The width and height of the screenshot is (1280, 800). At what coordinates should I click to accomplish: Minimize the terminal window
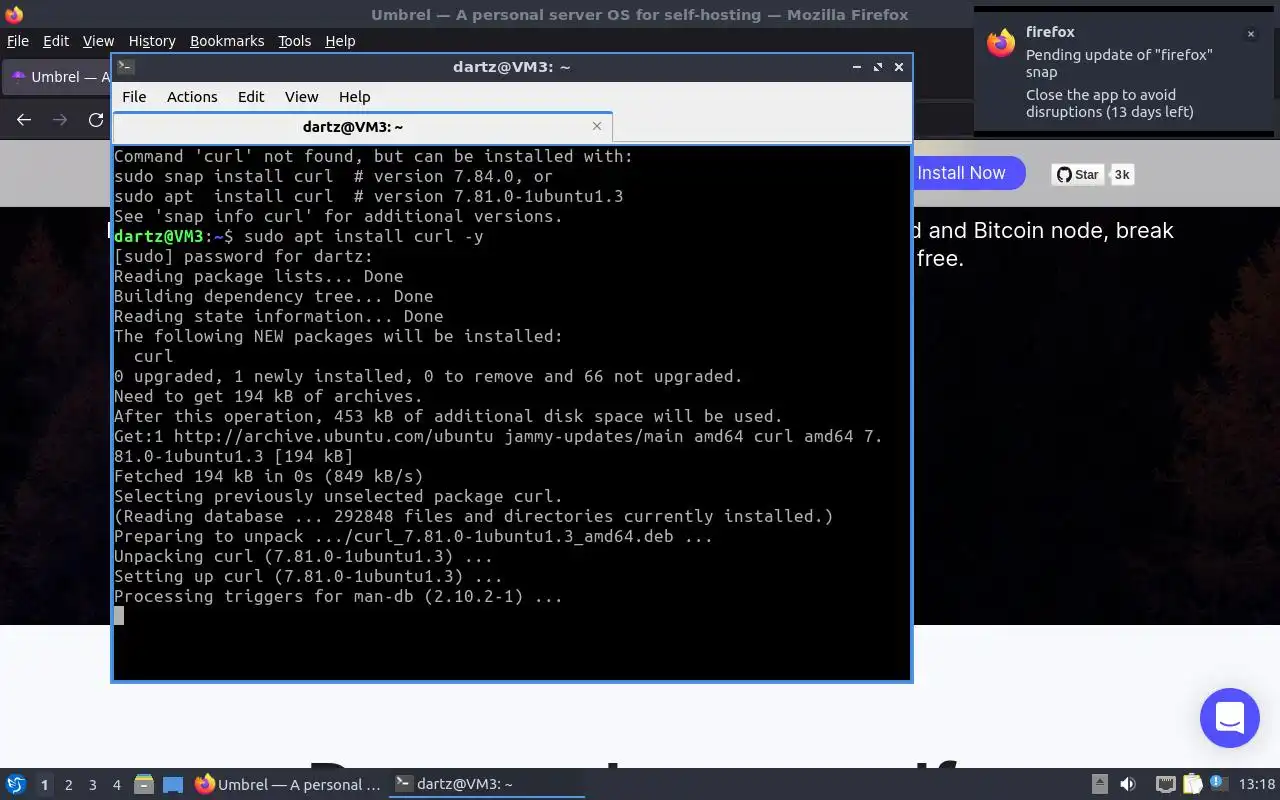pyautogui.click(x=857, y=67)
